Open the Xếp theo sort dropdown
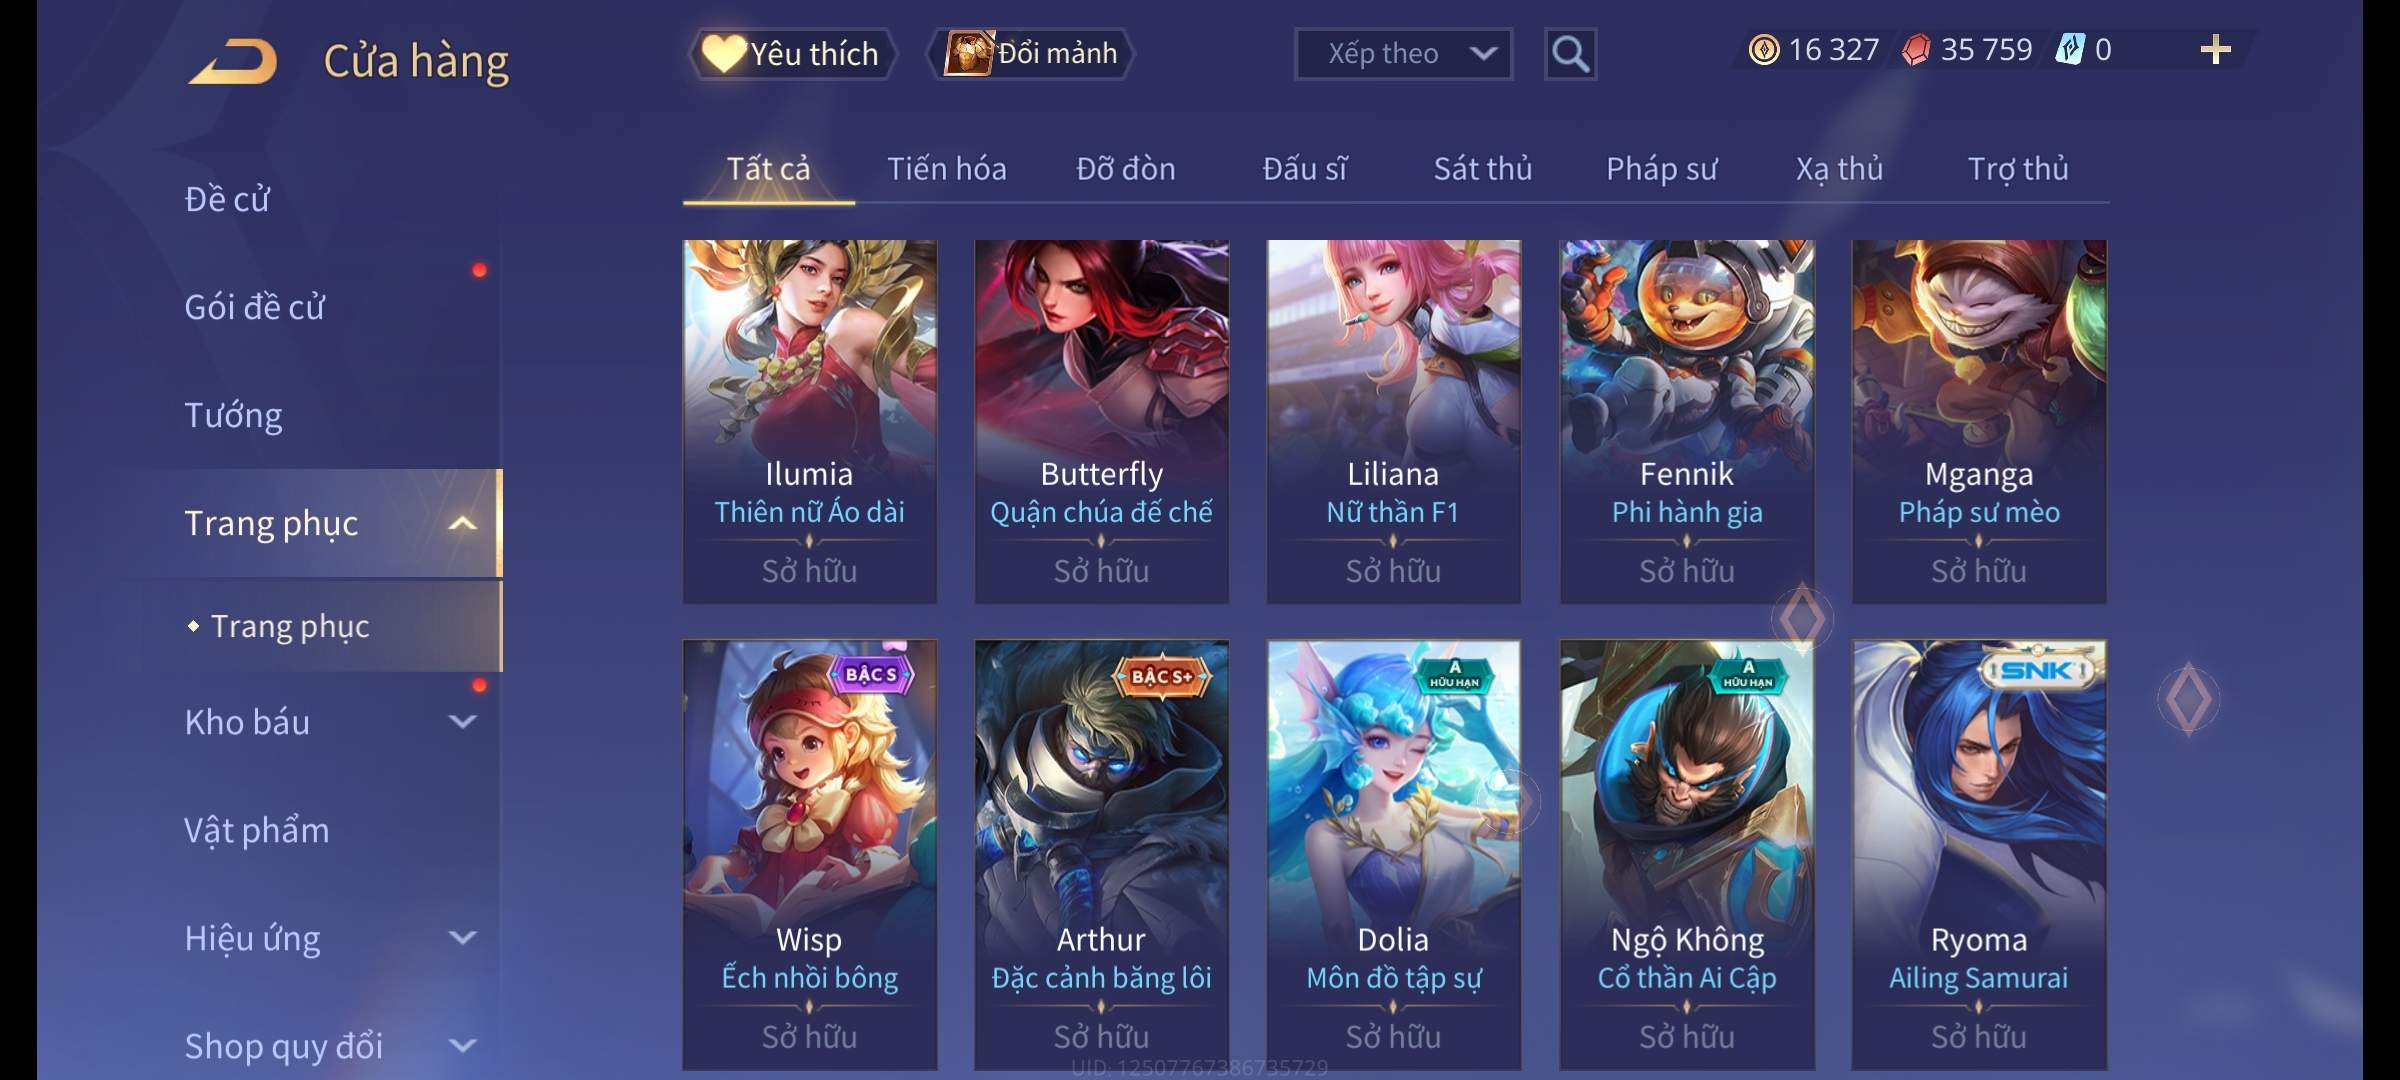Viewport: 2400px width, 1080px height. pos(1403,54)
